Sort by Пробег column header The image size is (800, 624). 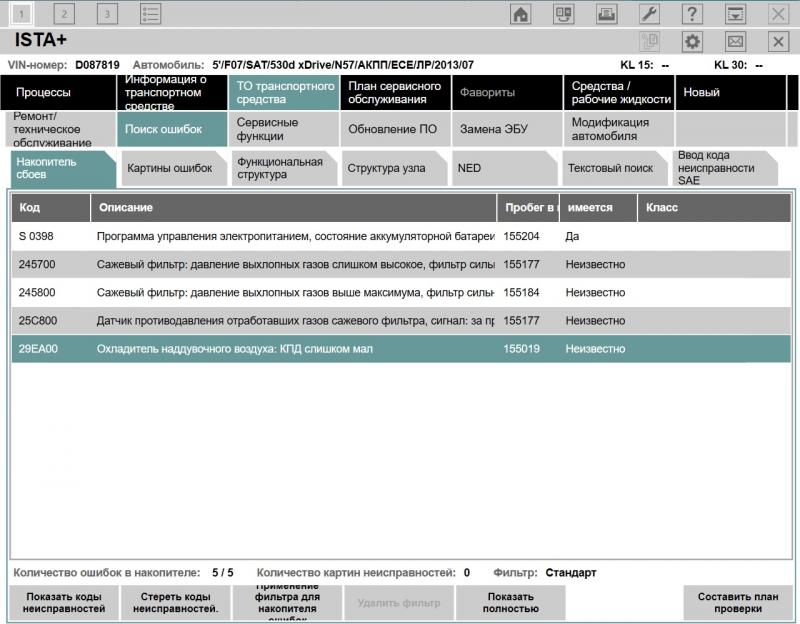pos(529,208)
